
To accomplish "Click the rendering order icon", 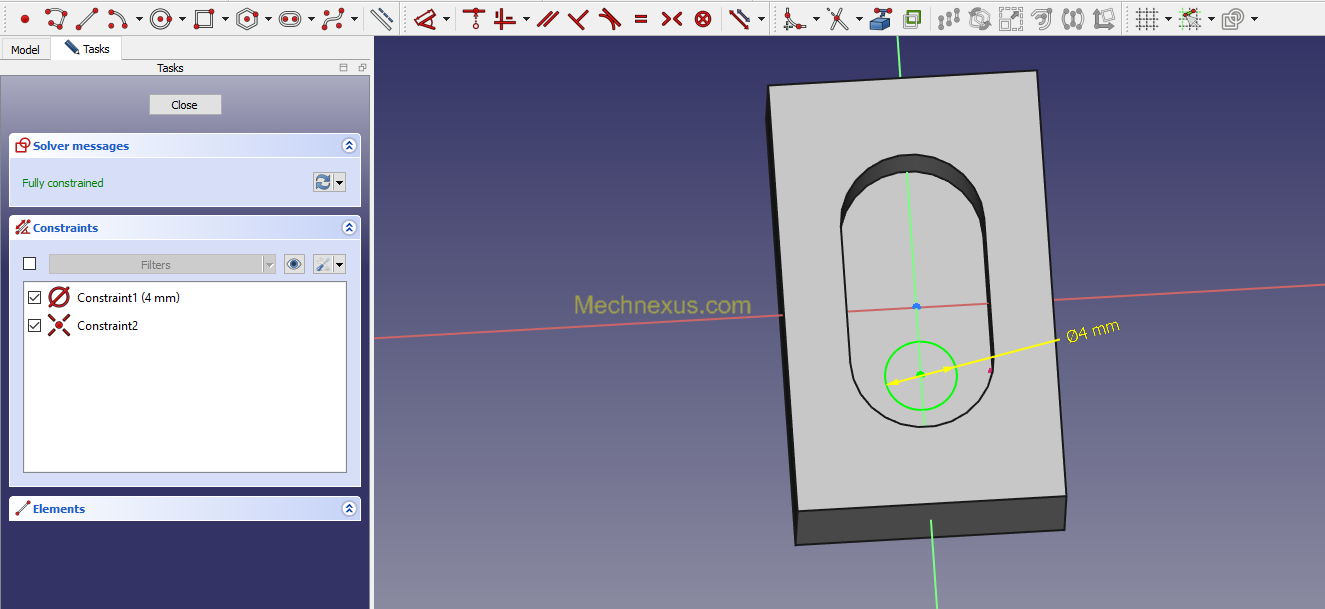I will [x=1233, y=18].
